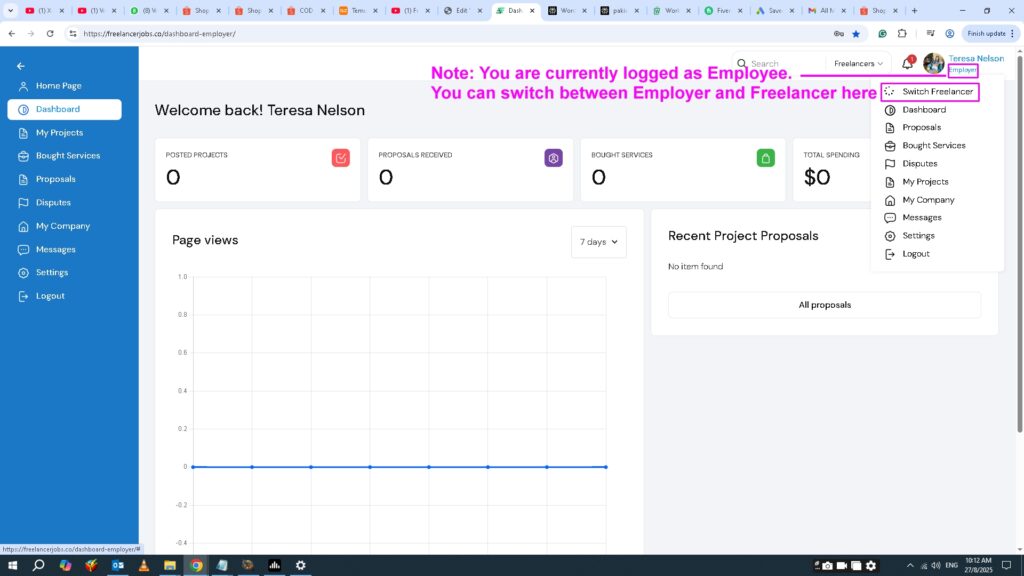Image resolution: width=1024 pixels, height=576 pixels.
Task: Open the Windows taskbar search icon
Action: point(38,565)
